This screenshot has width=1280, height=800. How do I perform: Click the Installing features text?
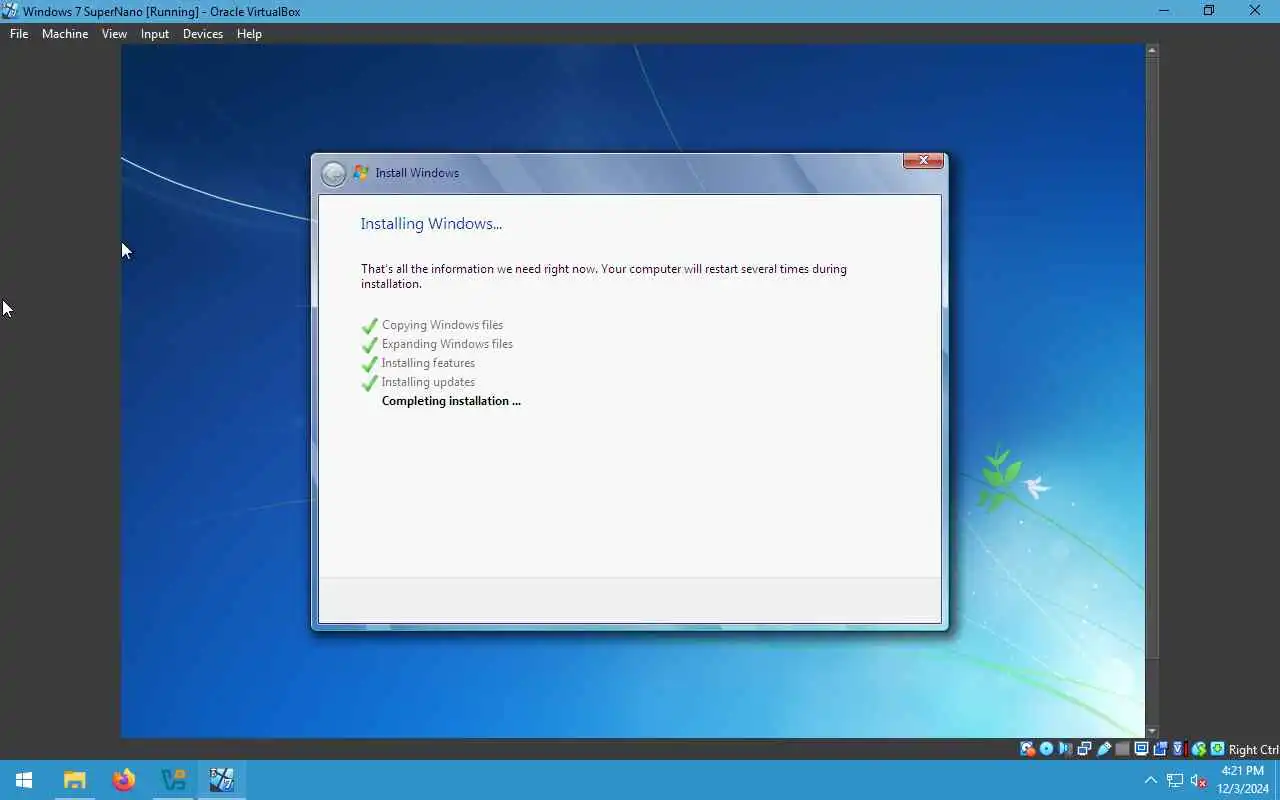pyautogui.click(x=428, y=363)
